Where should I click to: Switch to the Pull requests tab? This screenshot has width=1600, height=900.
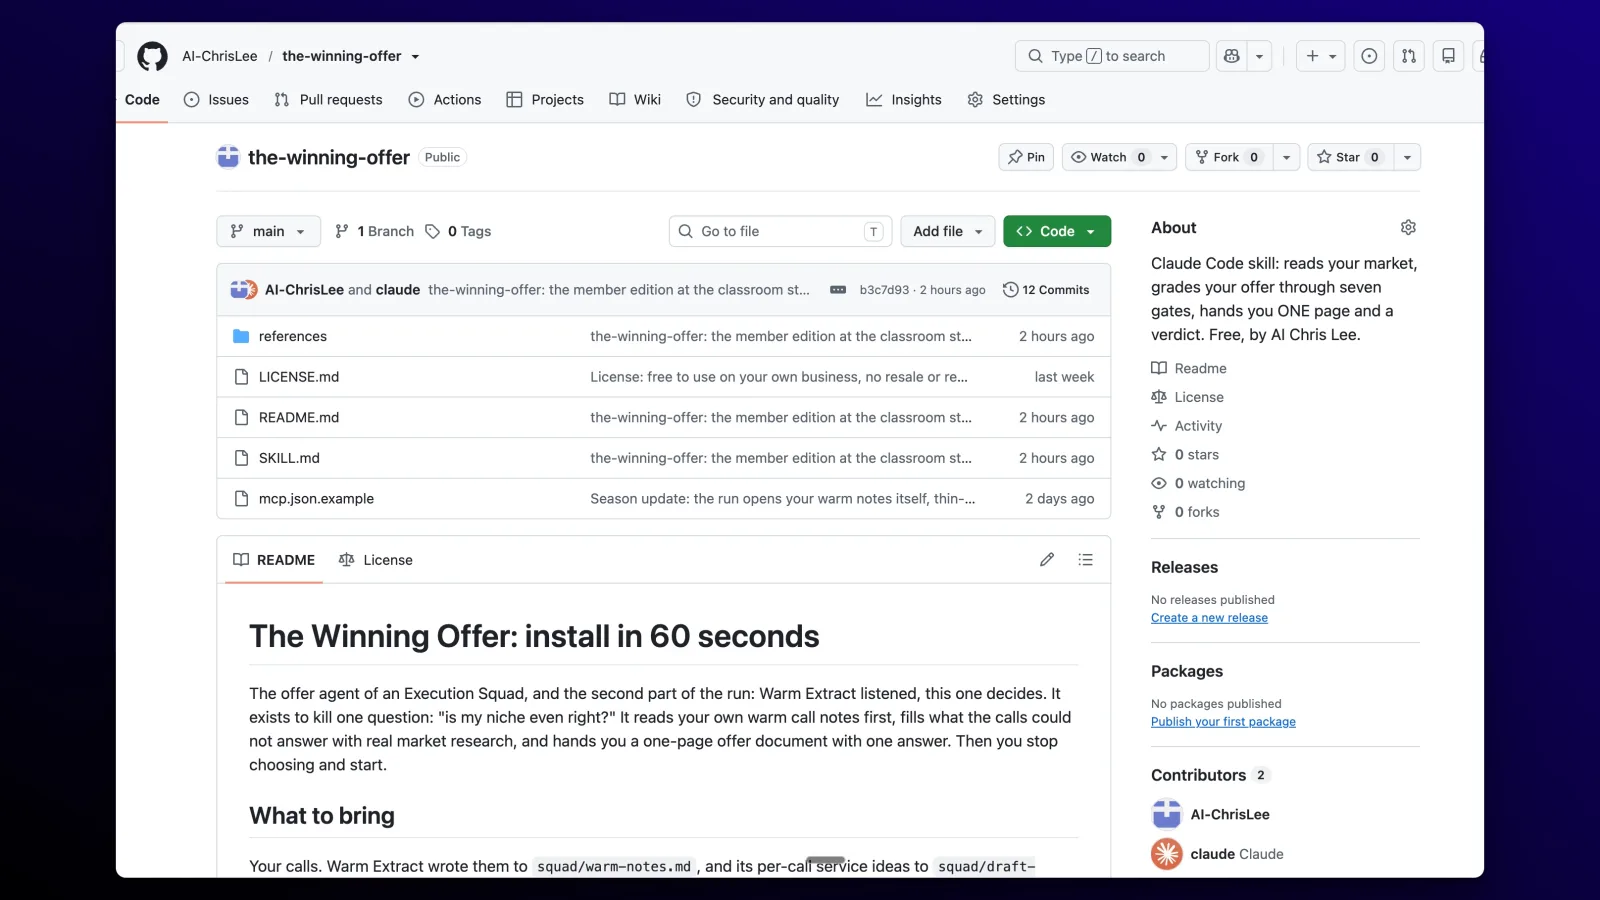pos(329,100)
